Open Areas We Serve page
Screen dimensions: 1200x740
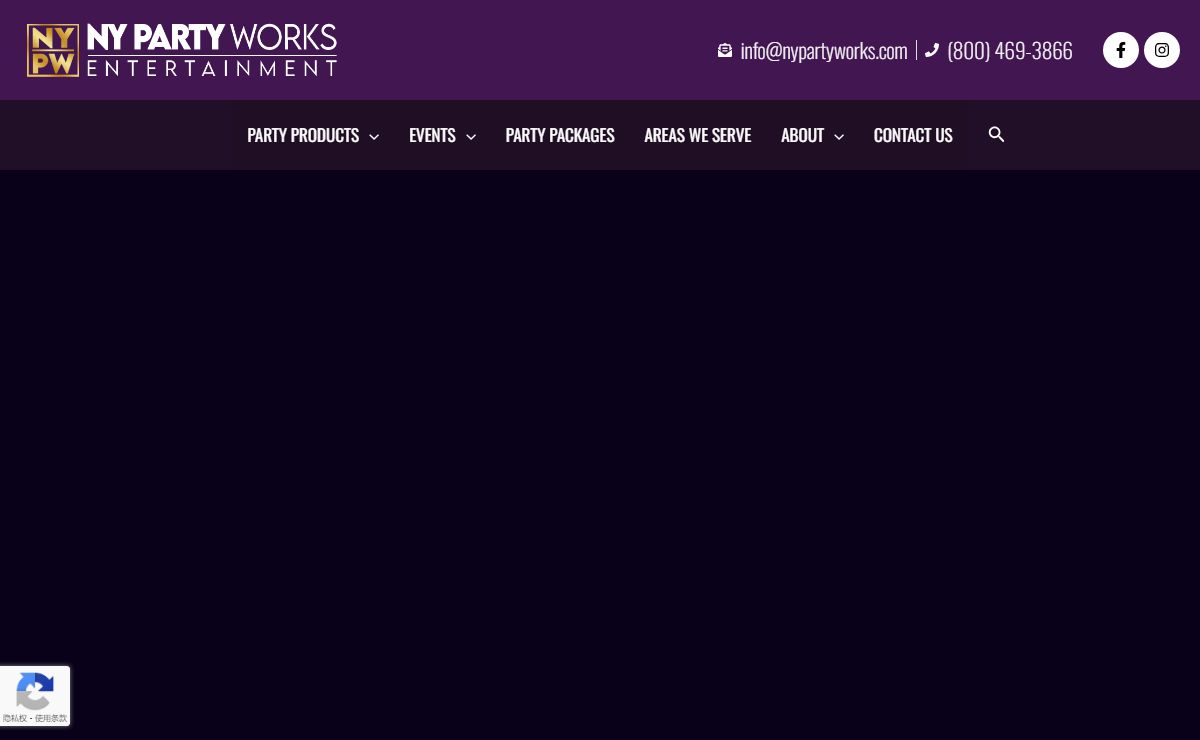[x=698, y=135]
